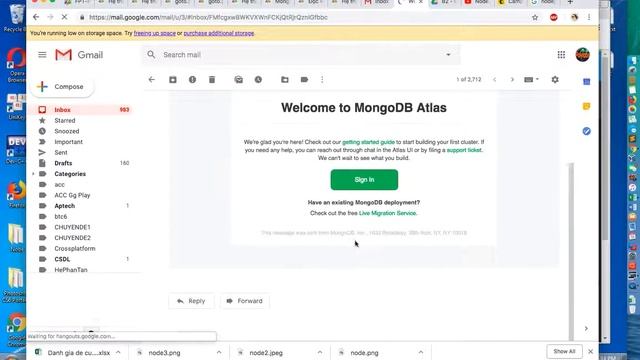640x360 pixels.
Task: Go back to inbox with the arrow icon
Action: point(152,80)
